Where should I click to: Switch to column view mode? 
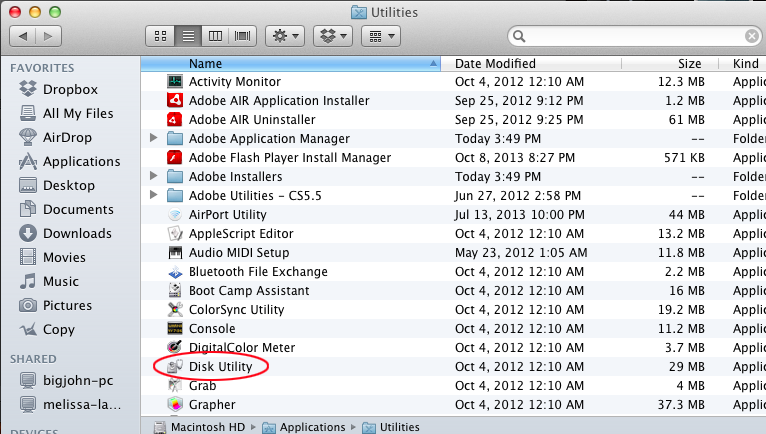214,36
